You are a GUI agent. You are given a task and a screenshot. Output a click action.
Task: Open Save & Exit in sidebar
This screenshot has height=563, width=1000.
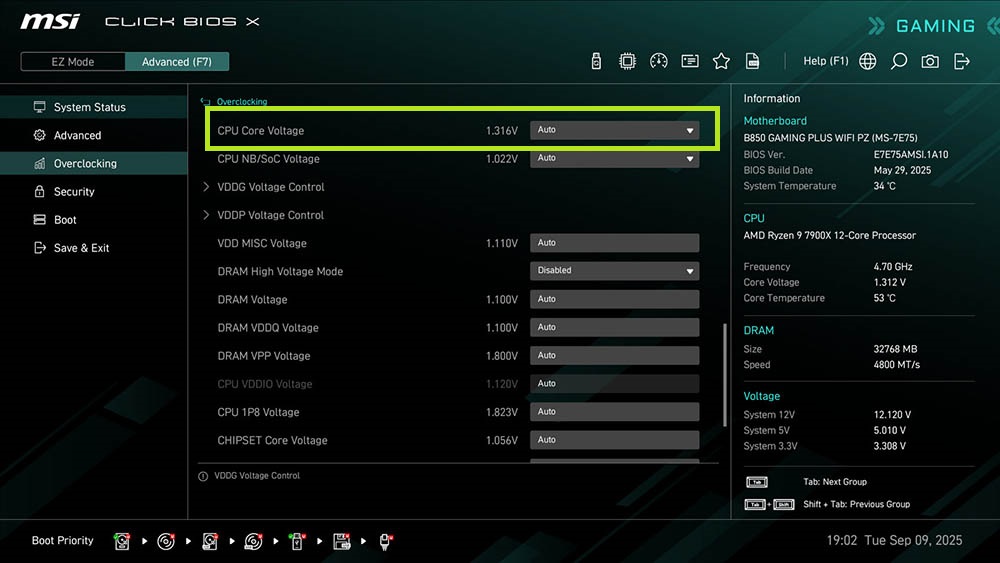pos(94,248)
